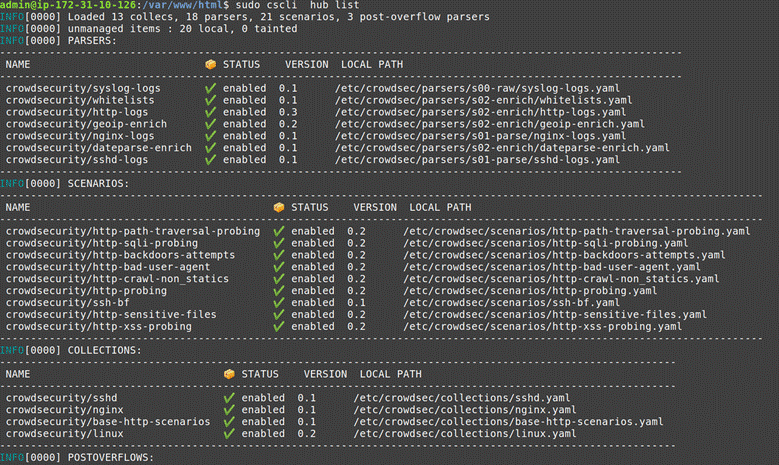Click the 'crowdsecurity/base-http-scenarios' collection name
This screenshot has height=465, width=779.
click(x=108, y=422)
